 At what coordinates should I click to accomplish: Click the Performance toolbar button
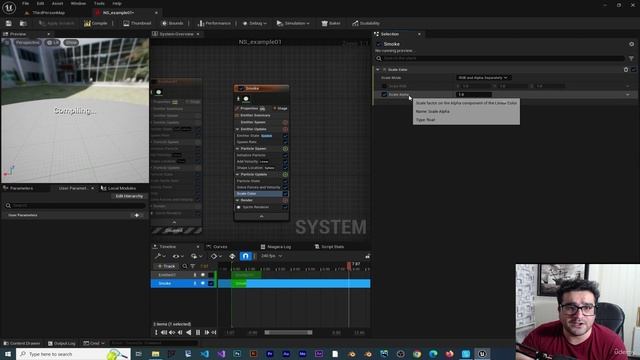[214, 23]
